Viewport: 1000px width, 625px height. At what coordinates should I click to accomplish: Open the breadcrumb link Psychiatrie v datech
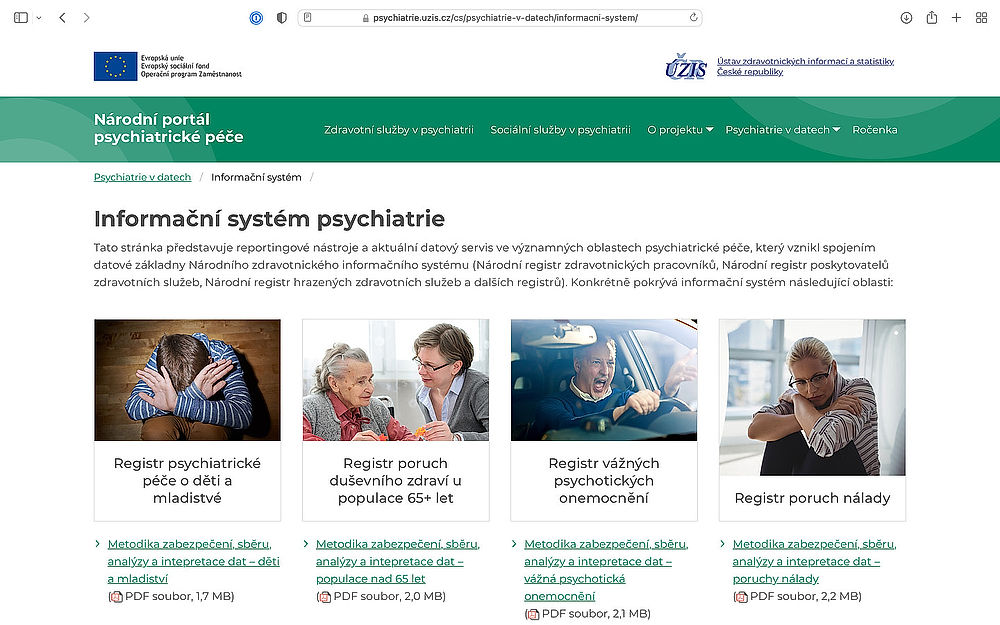pos(142,176)
